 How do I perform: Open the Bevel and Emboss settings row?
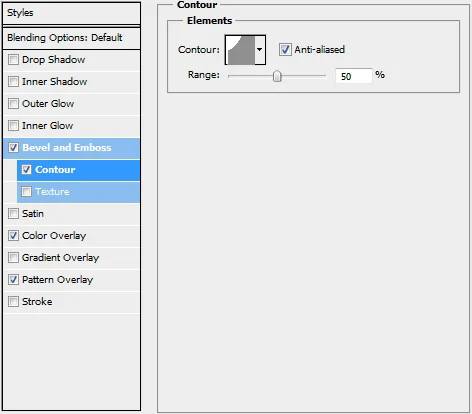click(71, 148)
